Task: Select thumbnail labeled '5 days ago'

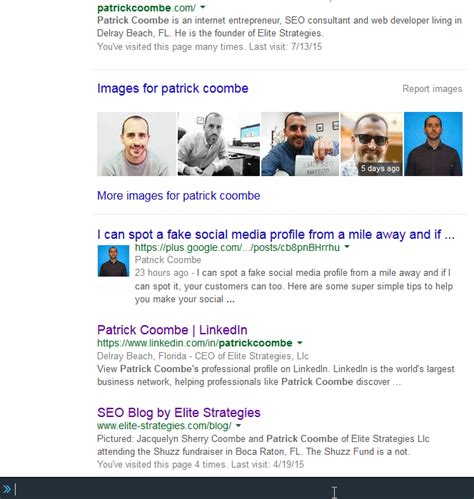Action: click(x=371, y=144)
